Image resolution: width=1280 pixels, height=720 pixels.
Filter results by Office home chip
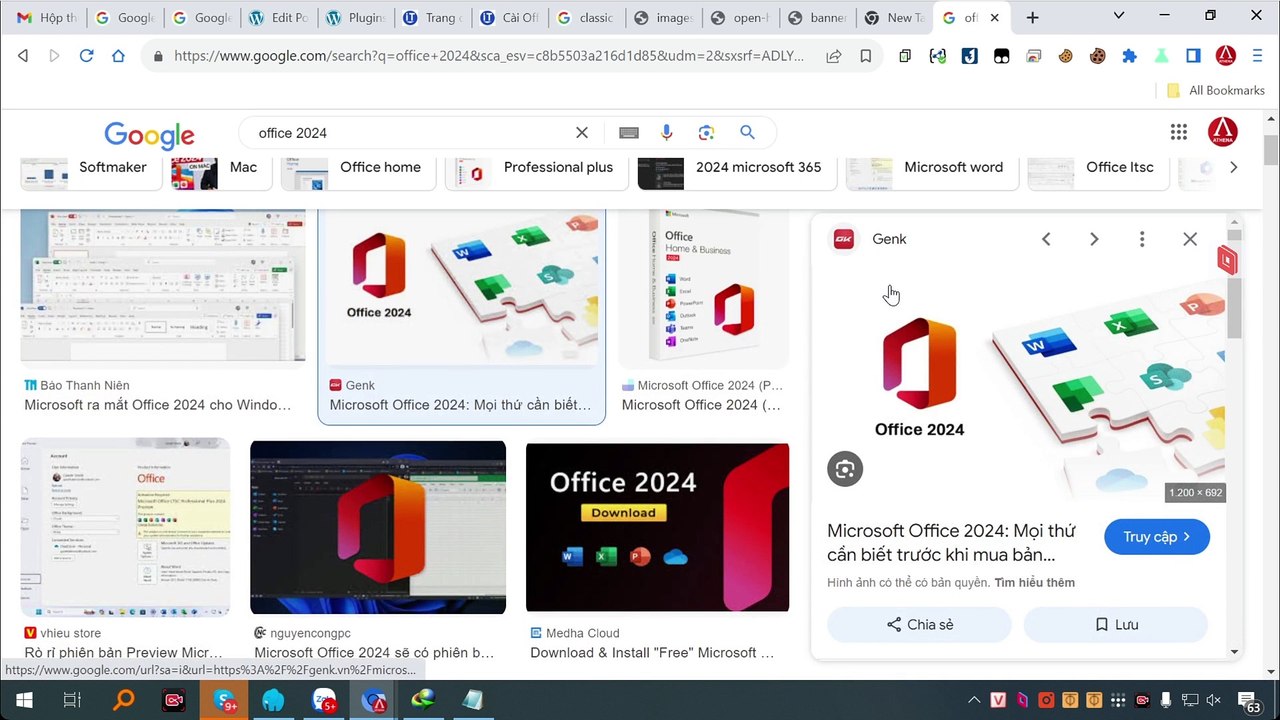358,169
